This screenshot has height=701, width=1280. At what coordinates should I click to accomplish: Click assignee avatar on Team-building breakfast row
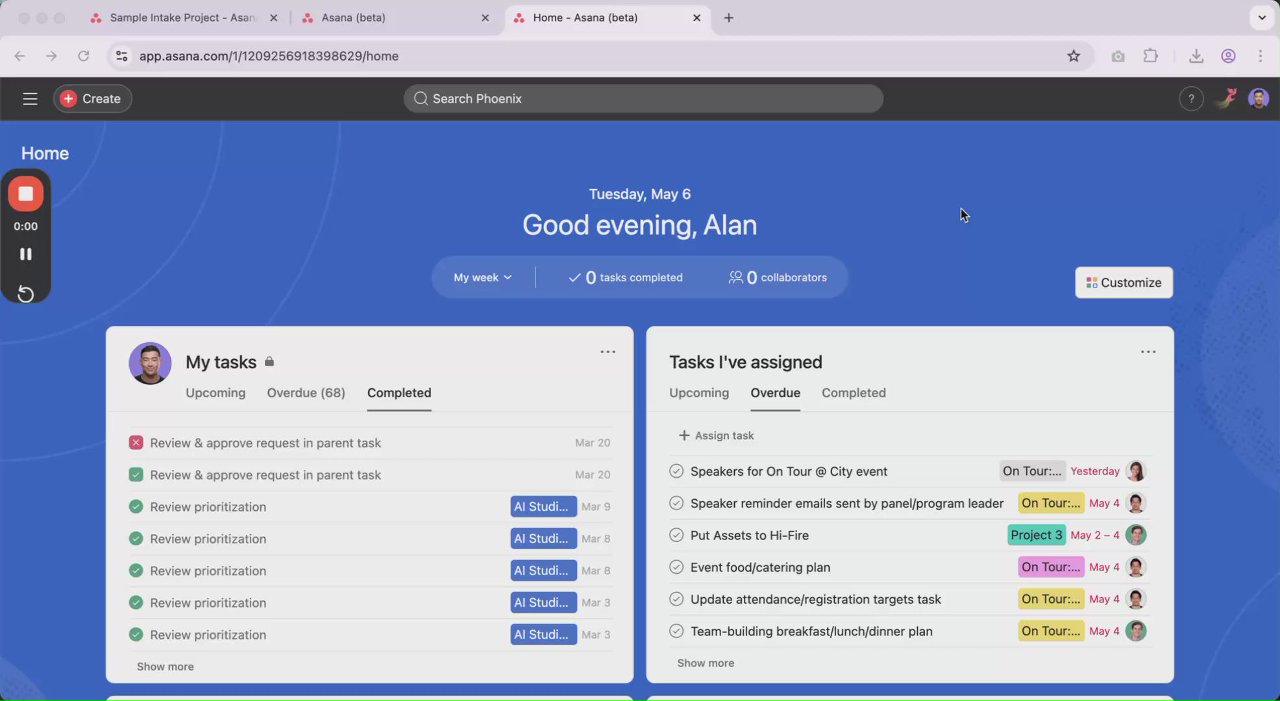tap(1136, 631)
